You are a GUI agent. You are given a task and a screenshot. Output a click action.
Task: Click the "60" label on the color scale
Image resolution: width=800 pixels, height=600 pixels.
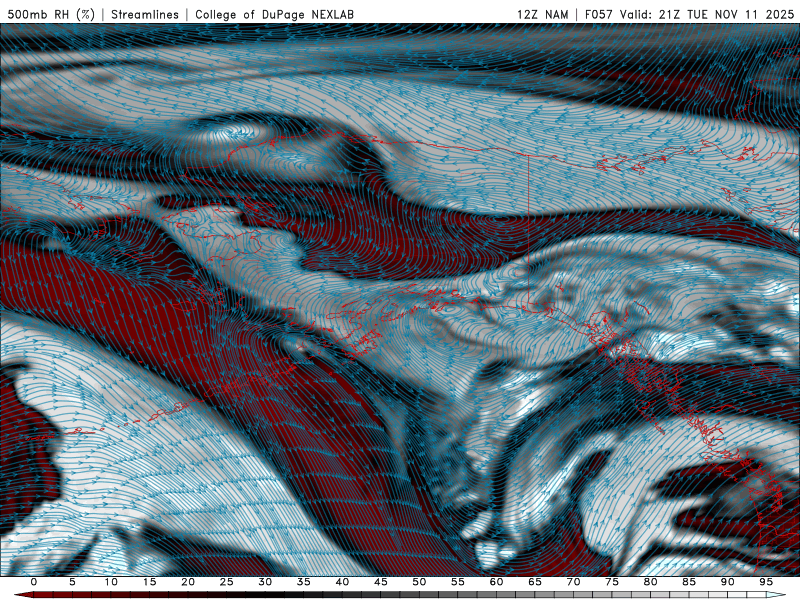tap(496, 582)
